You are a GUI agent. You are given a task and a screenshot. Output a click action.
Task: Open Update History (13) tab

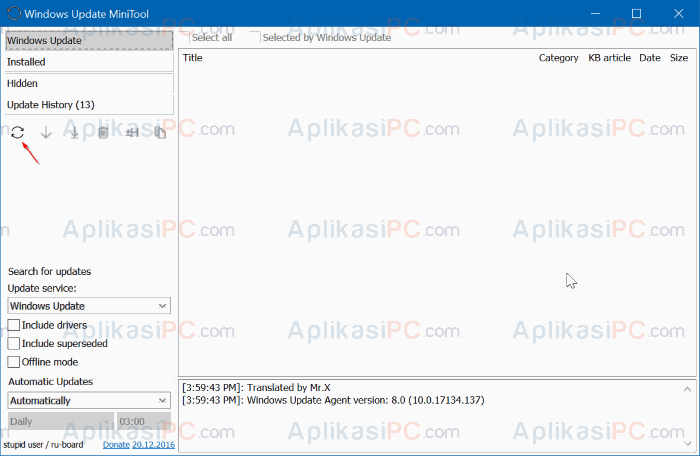pyautogui.click(x=89, y=105)
